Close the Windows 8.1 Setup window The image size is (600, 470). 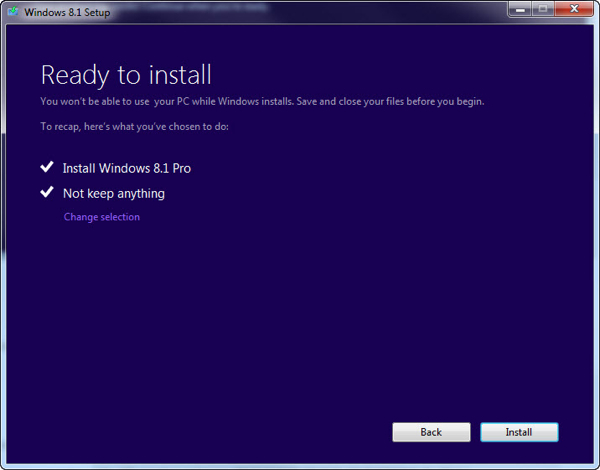point(574,9)
